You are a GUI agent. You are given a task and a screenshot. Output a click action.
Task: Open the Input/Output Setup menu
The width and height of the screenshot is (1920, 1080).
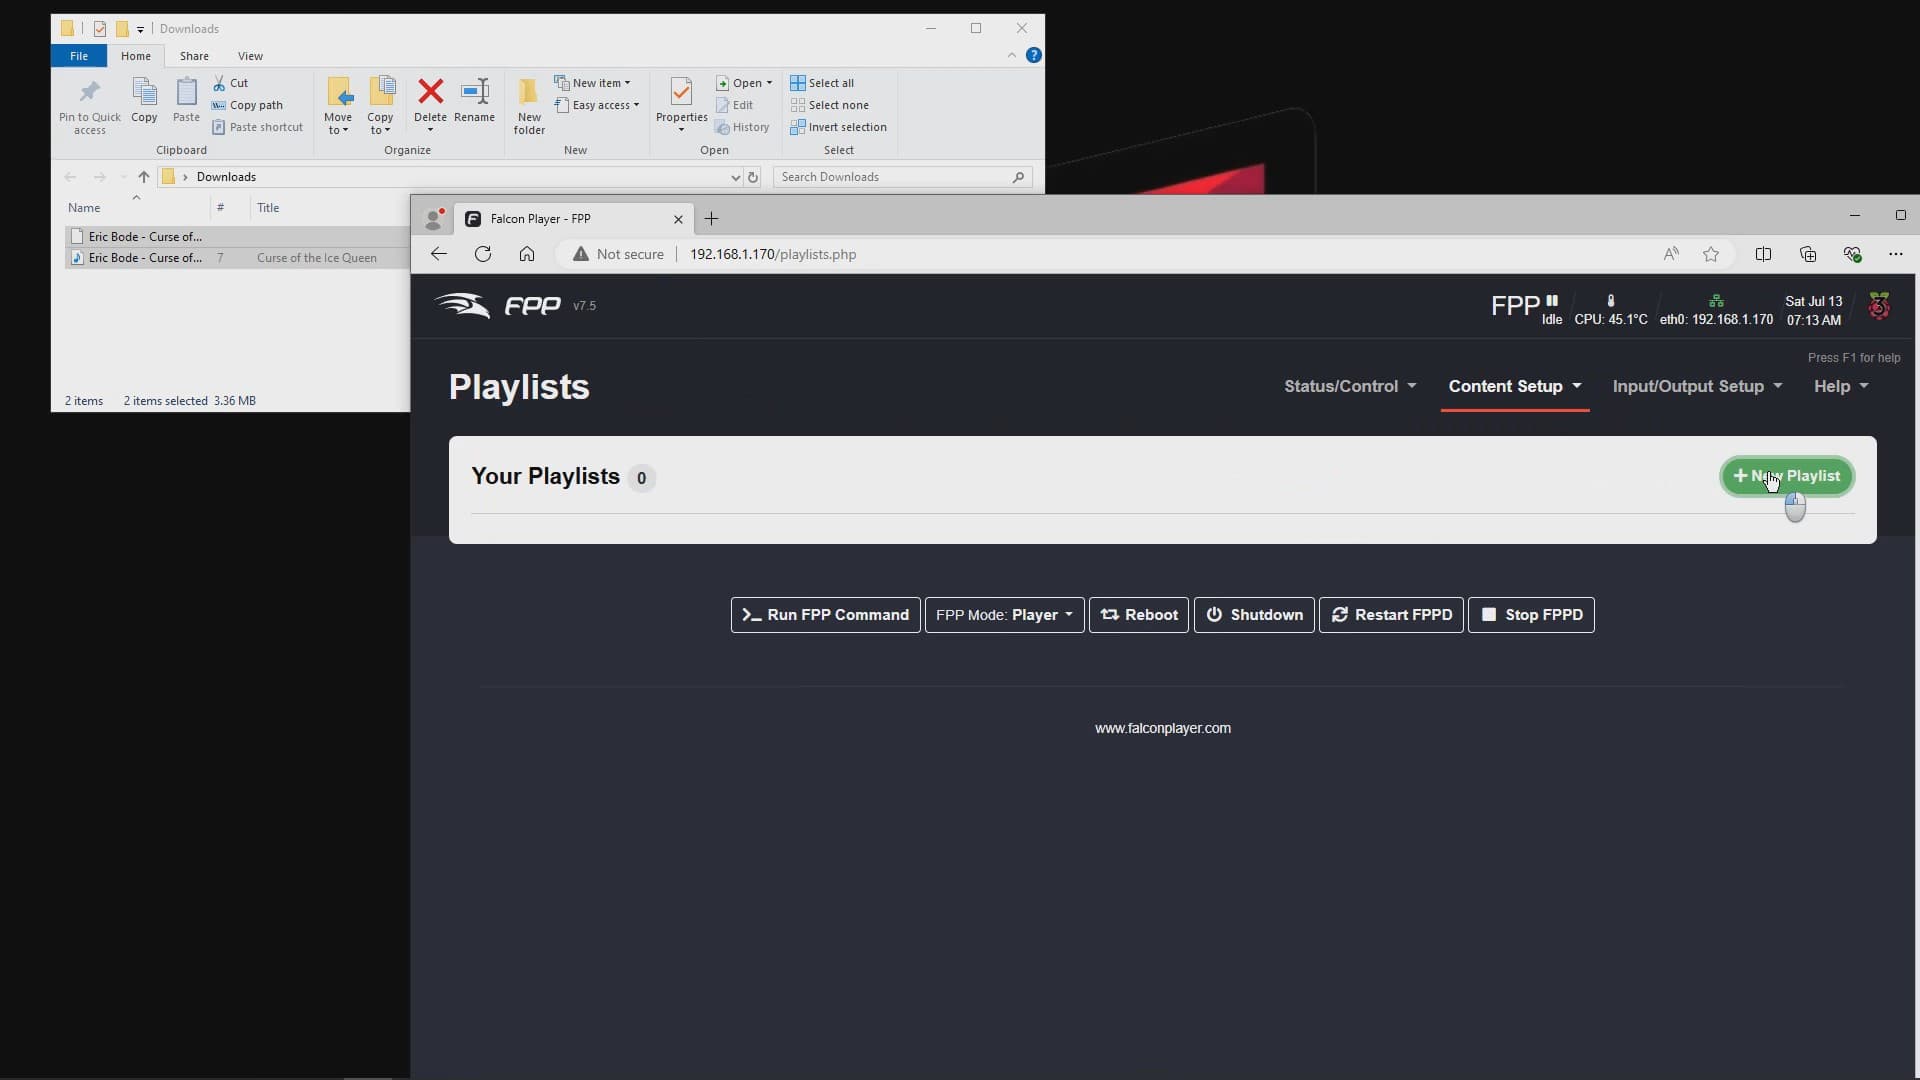[1697, 386]
